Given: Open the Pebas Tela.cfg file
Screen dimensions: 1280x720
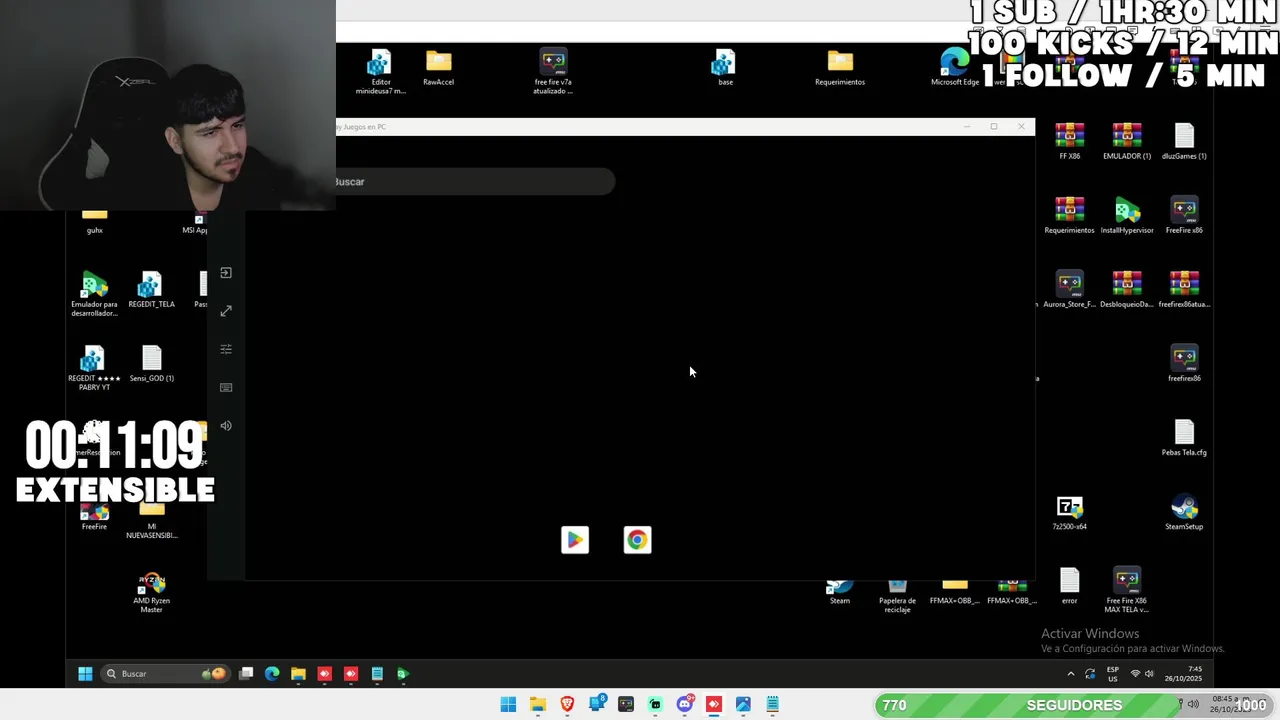Looking at the screenshot, I should (x=1184, y=437).
